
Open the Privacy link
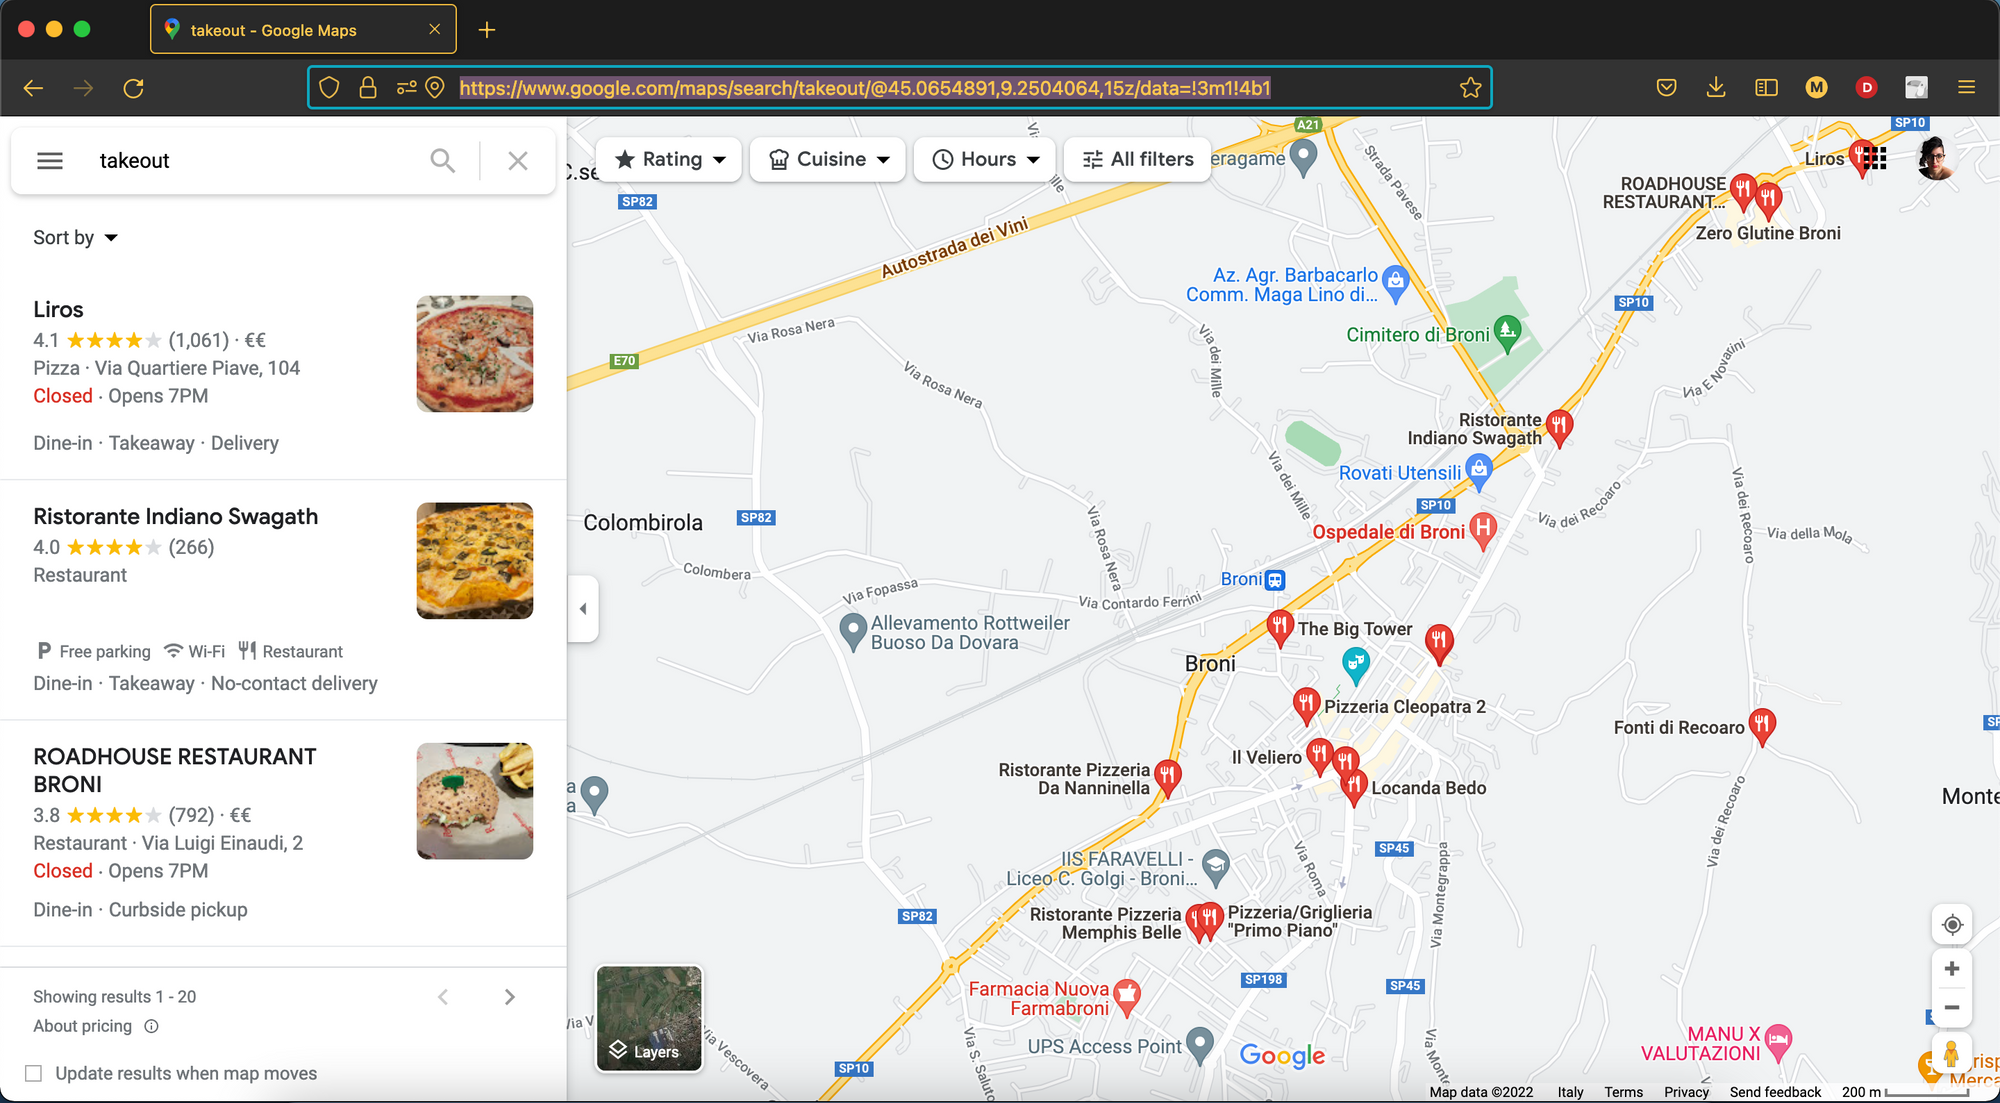click(x=1686, y=1092)
